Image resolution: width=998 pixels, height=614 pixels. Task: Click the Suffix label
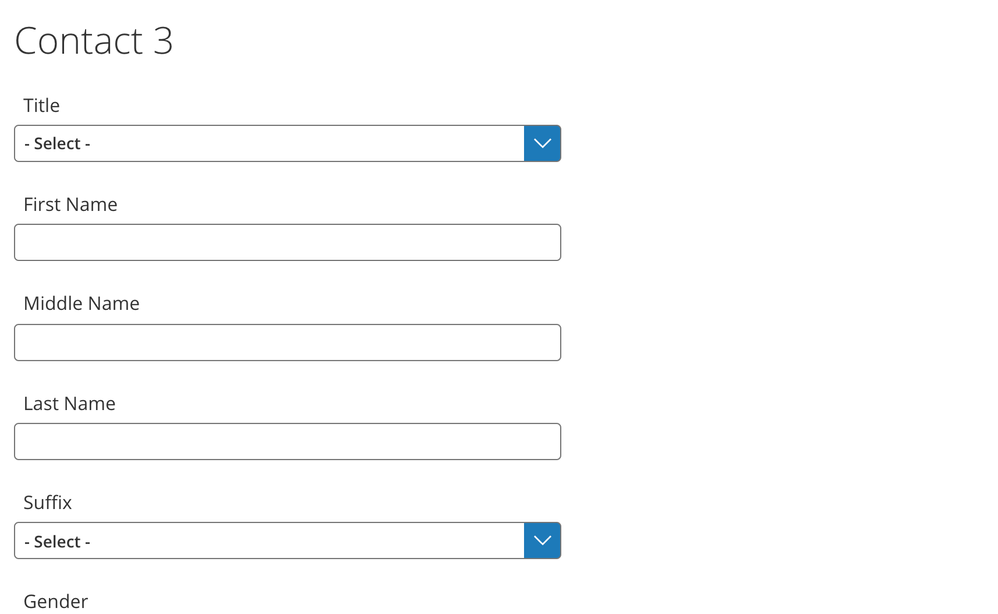(47, 502)
